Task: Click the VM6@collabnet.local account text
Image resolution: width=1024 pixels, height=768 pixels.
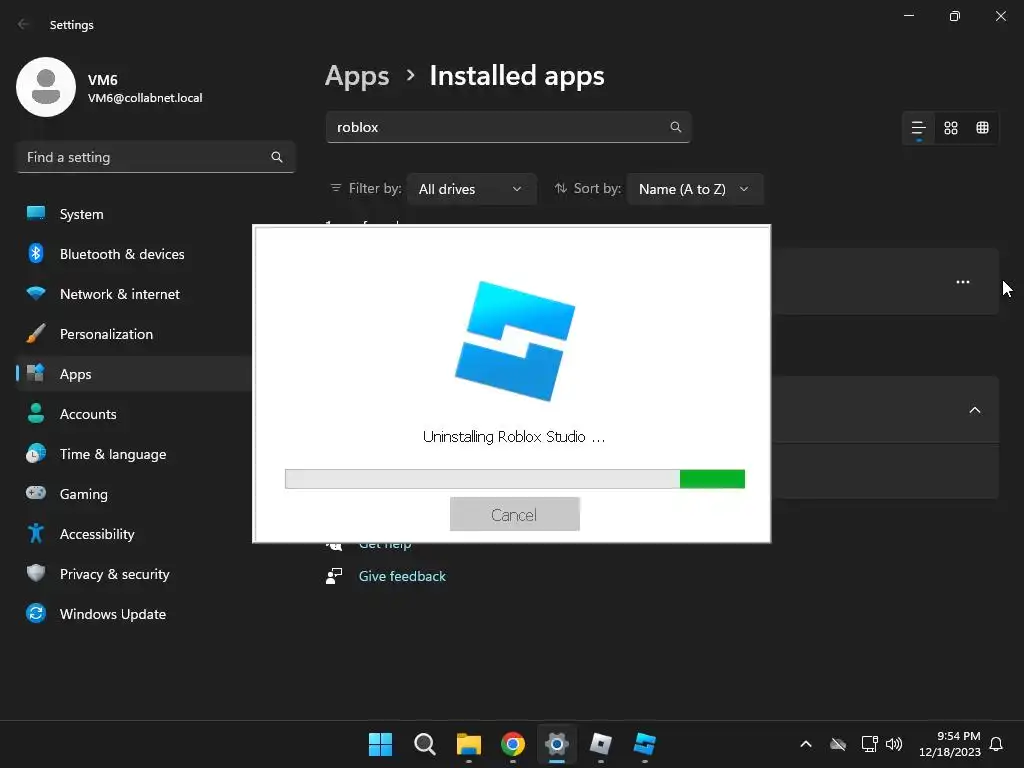Action: (145, 98)
